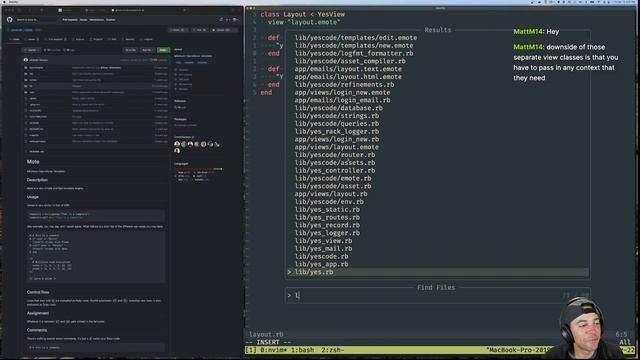Viewport: 640px width, 360px height.
Task: Select lib/yescode/database.rb in results
Action: click(339, 108)
